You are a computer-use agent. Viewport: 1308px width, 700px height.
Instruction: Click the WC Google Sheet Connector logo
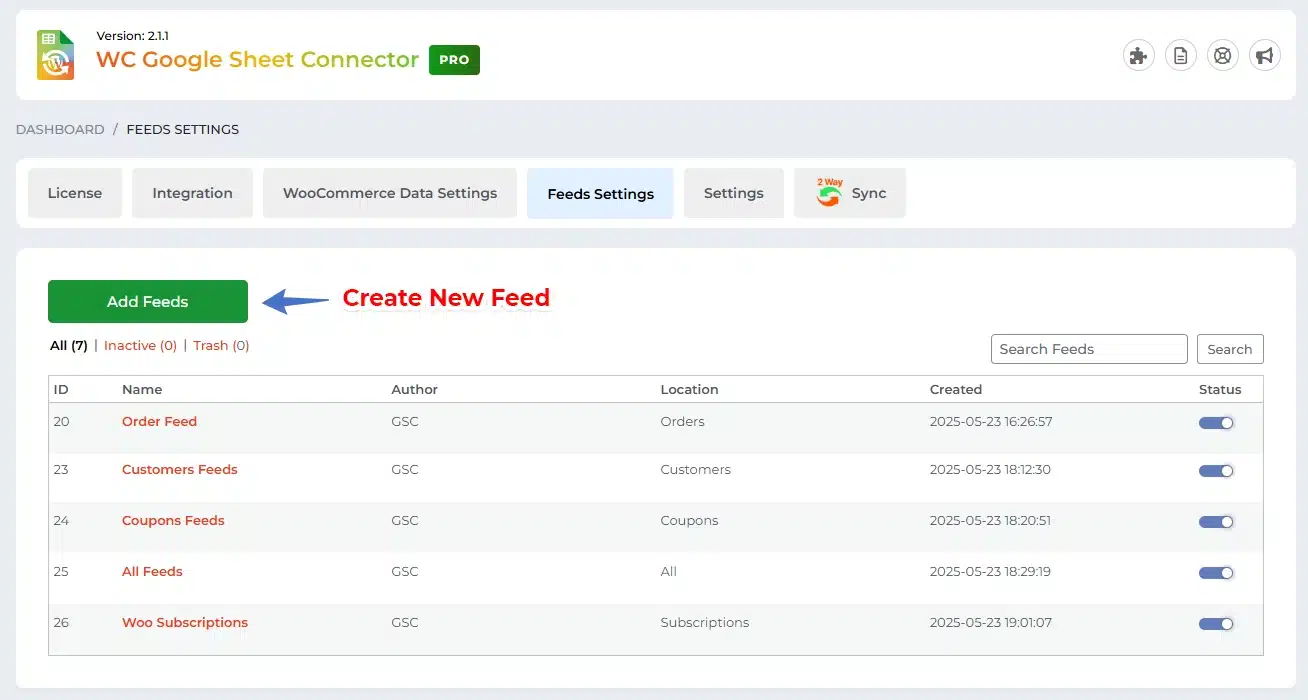tap(56, 55)
